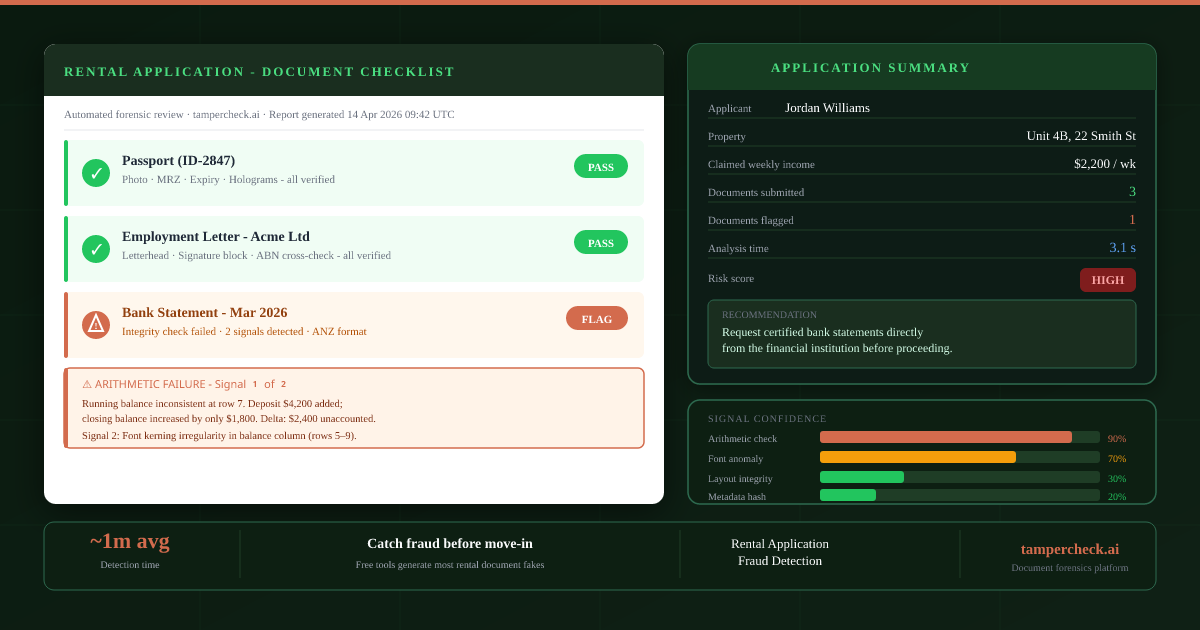This screenshot has height=630, width=1200.
Task: Click Free tools generate most fakes subtext
Action: click(450, 565)
